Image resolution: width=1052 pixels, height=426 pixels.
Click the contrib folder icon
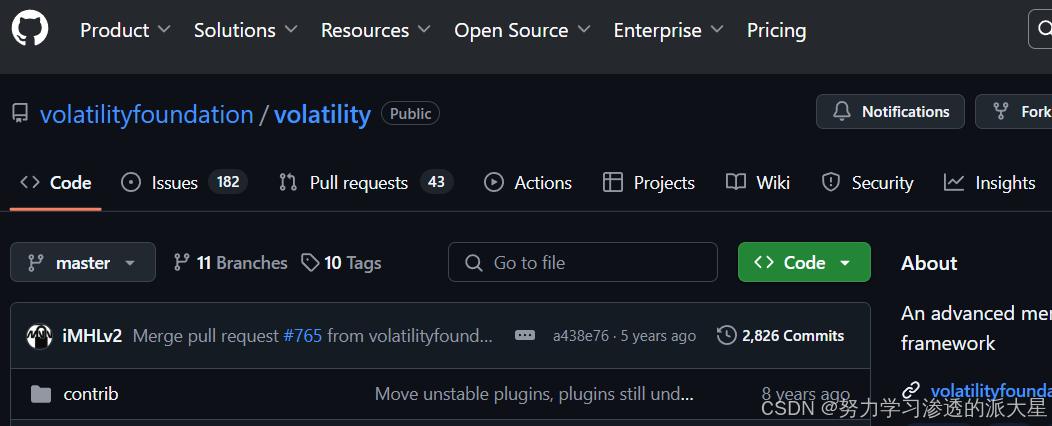[41, 394]
